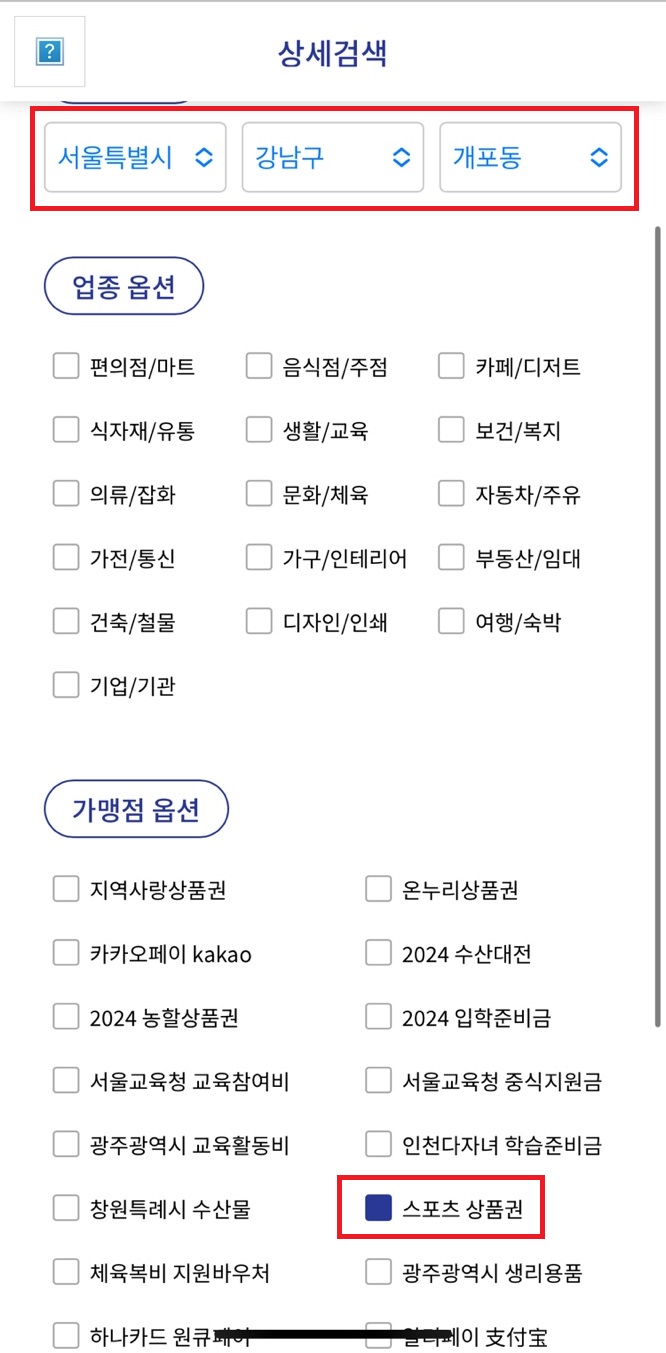The height and width of the screenshot is (1353, 666).
Task: Enable the 음식점/주점 filter
Action: coord(258,365)
